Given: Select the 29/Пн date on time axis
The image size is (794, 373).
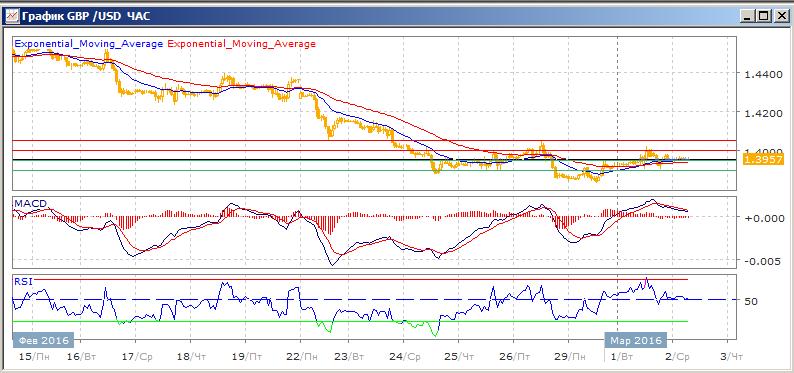Looking at the screenshot, I should 572,356.
